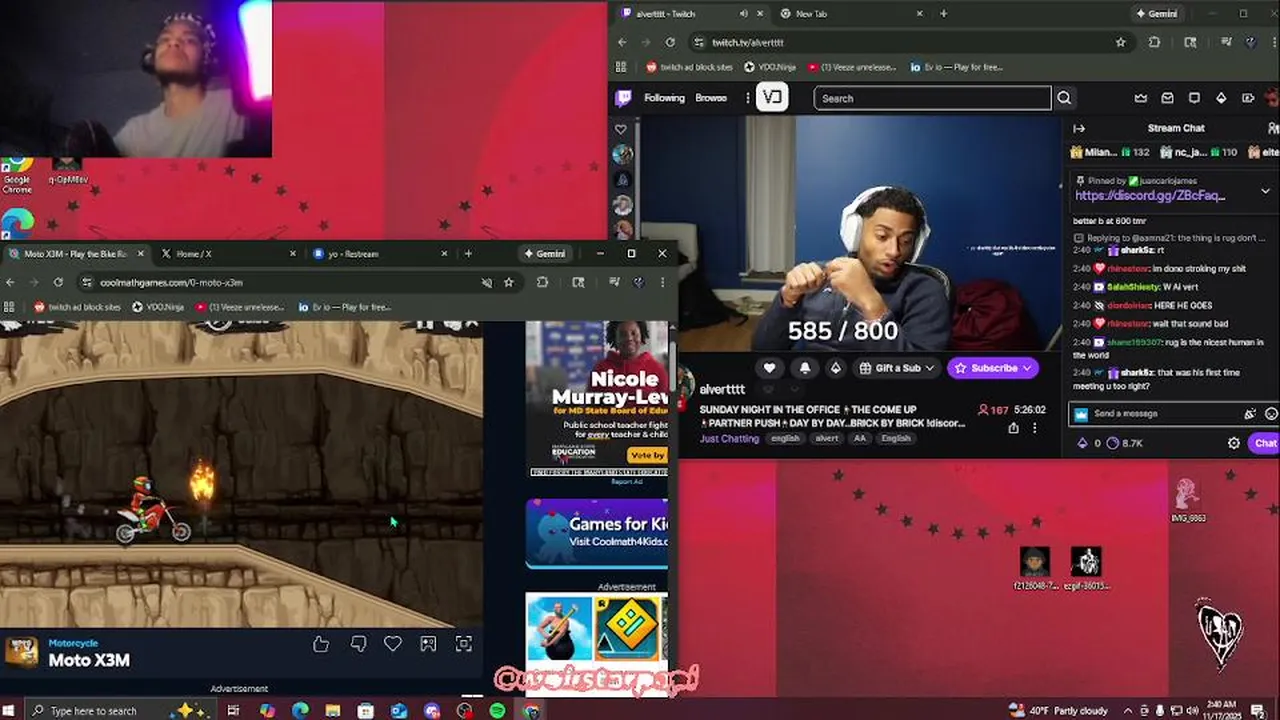Click the Vote by button in Nicole Murray ad

click(x=646, y=455)
